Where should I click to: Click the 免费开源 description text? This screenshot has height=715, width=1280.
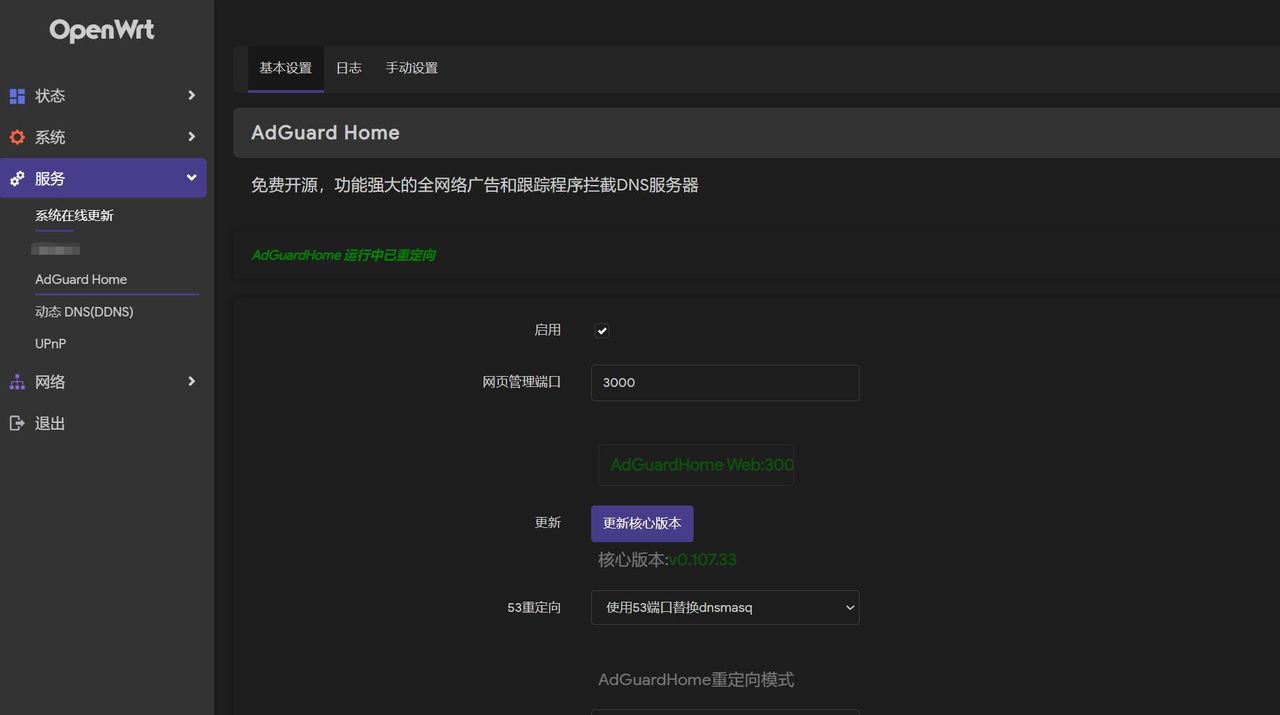[x=475, y=185]
